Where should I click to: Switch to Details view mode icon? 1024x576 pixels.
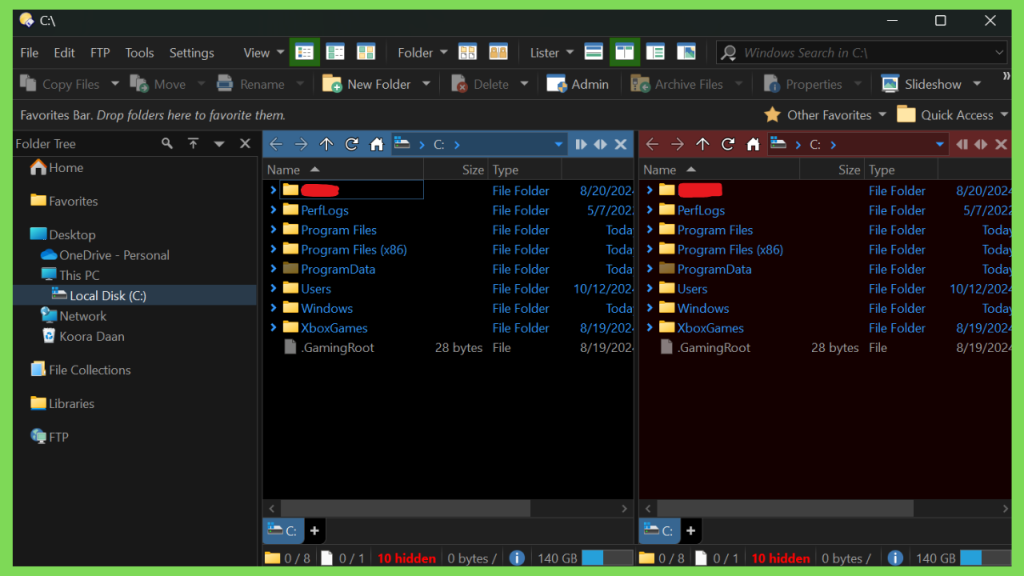(304, 52)
